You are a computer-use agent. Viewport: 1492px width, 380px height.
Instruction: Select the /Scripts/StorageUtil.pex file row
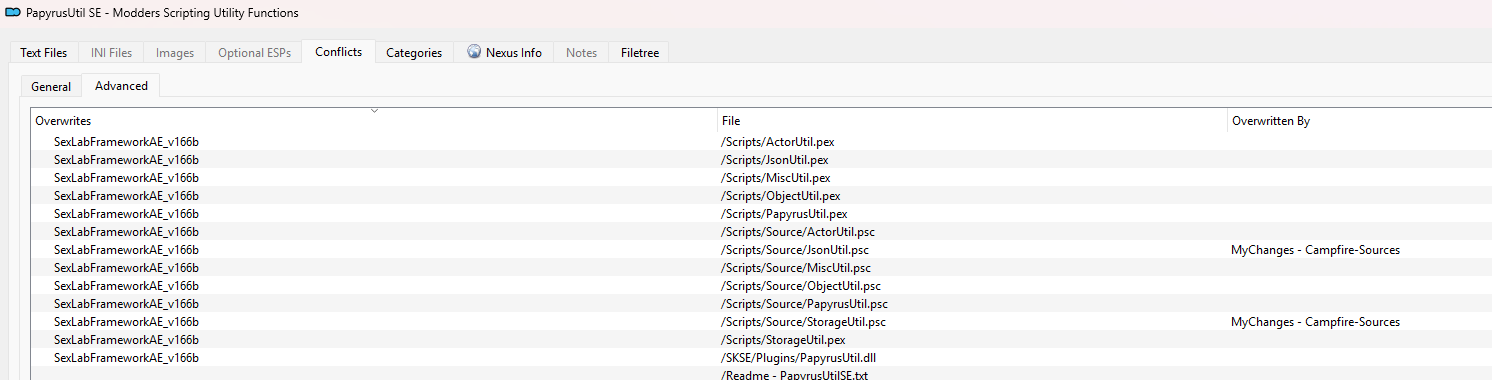[x=761, y=340]
